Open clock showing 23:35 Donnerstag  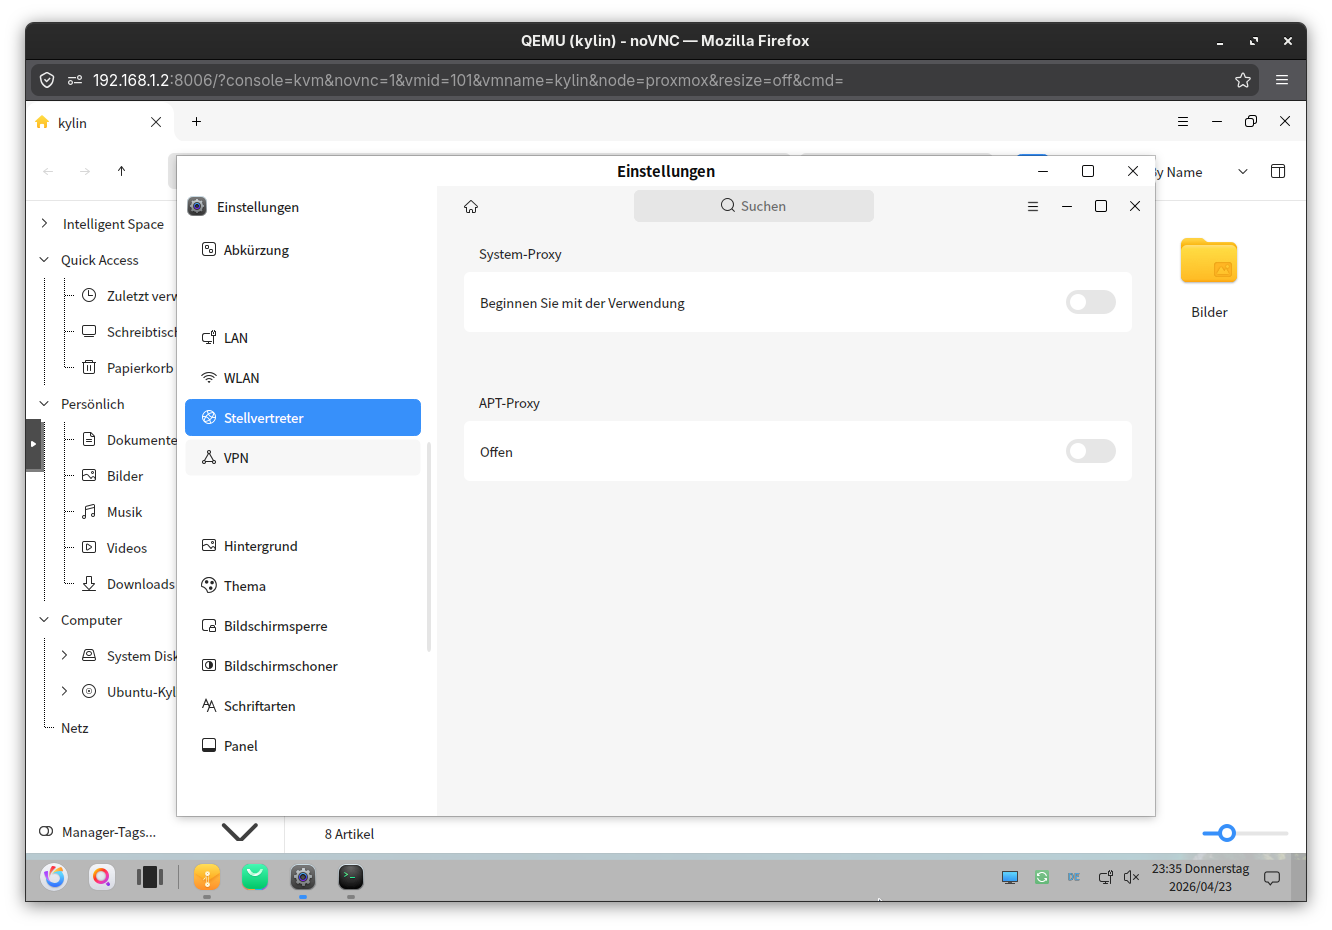pyautogui.click(x=1200, y=877)
